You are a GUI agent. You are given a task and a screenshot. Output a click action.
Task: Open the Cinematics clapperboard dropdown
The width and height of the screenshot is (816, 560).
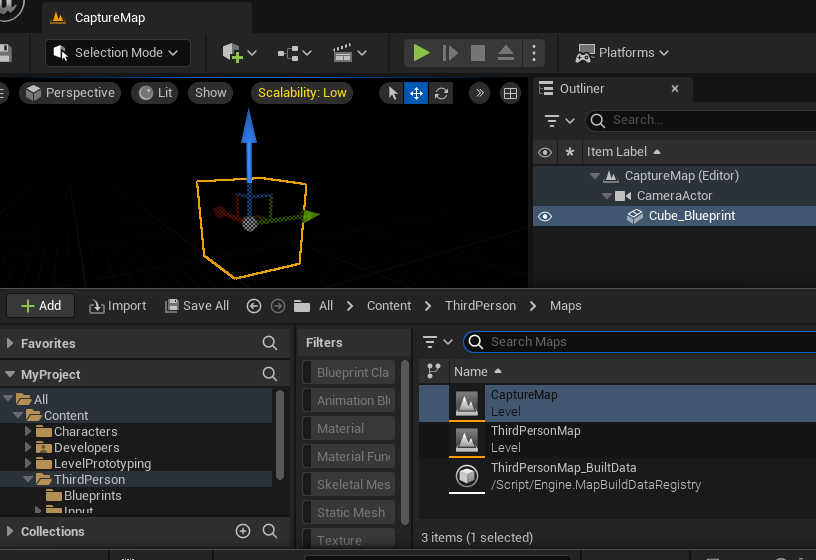click(350, 53)
